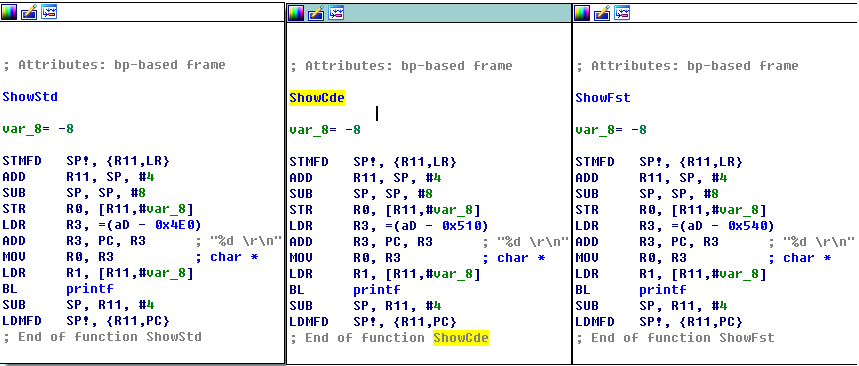
Task: Click LDR R1 var_8 line in ShowCde
Action: point(385,273)
